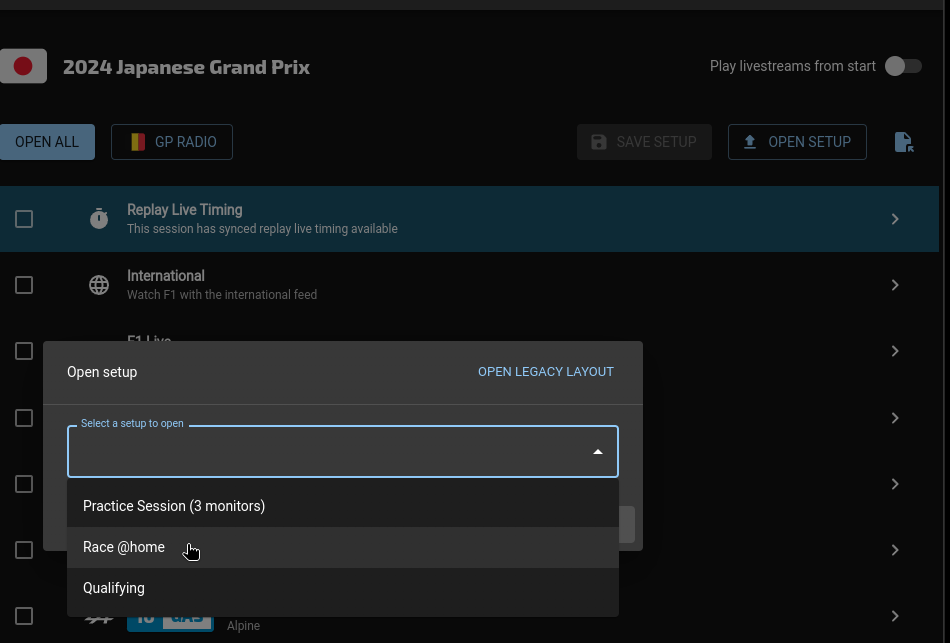Expand the Replay Live Timing row chevron
The height and width of the screenshot is (643, 950).
895,219
